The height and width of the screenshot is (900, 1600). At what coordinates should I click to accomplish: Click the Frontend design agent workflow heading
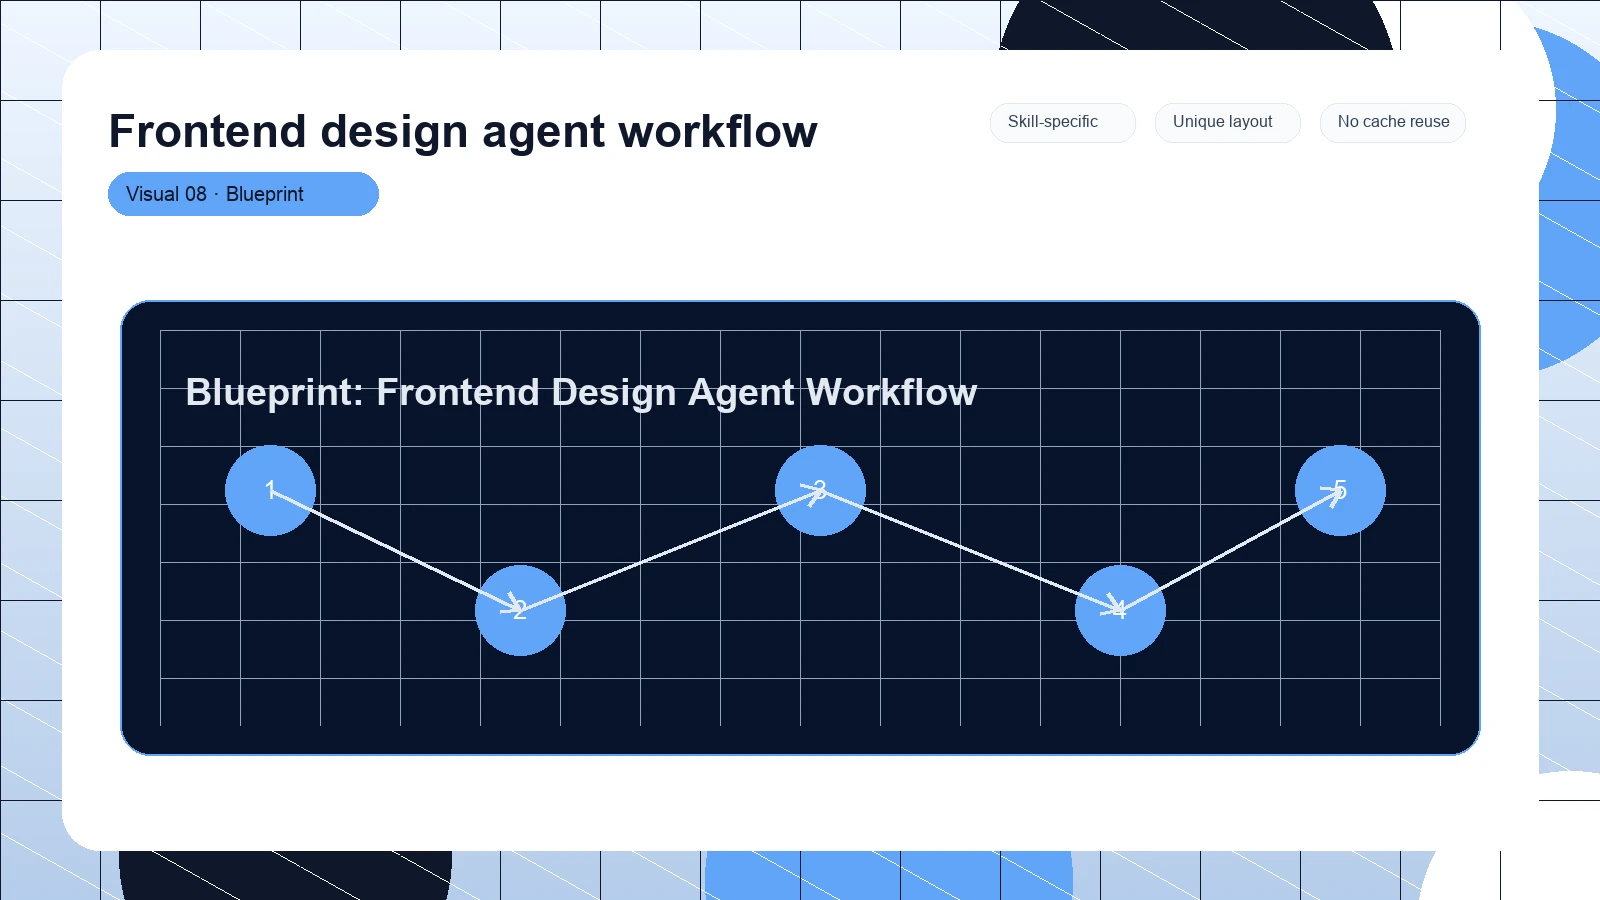(463, 131)
